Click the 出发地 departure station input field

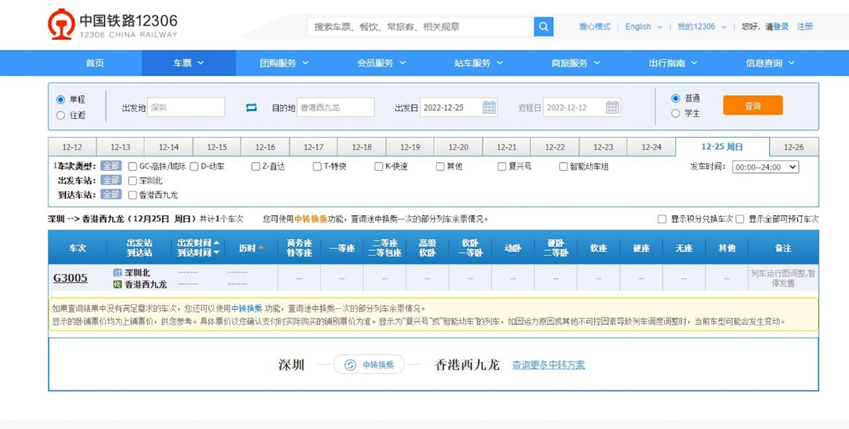[x=186, y=107]
